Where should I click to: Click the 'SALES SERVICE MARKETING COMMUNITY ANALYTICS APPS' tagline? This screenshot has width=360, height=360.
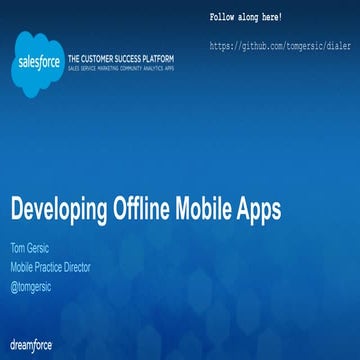[x=121, y=68]
